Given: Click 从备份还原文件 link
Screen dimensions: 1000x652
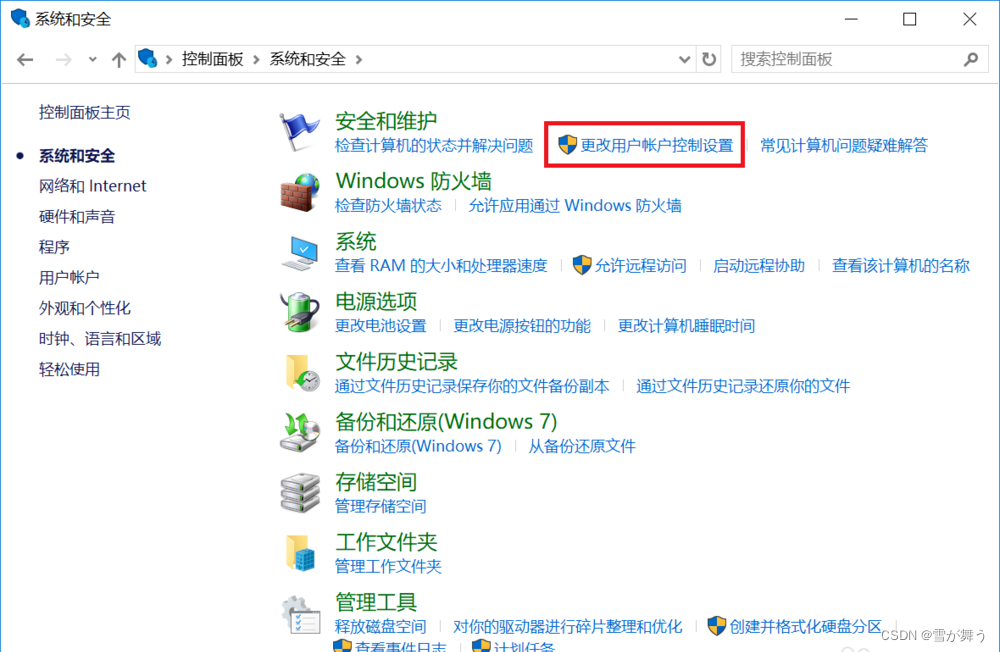Looking at the screenshot, I should [582, 446].
